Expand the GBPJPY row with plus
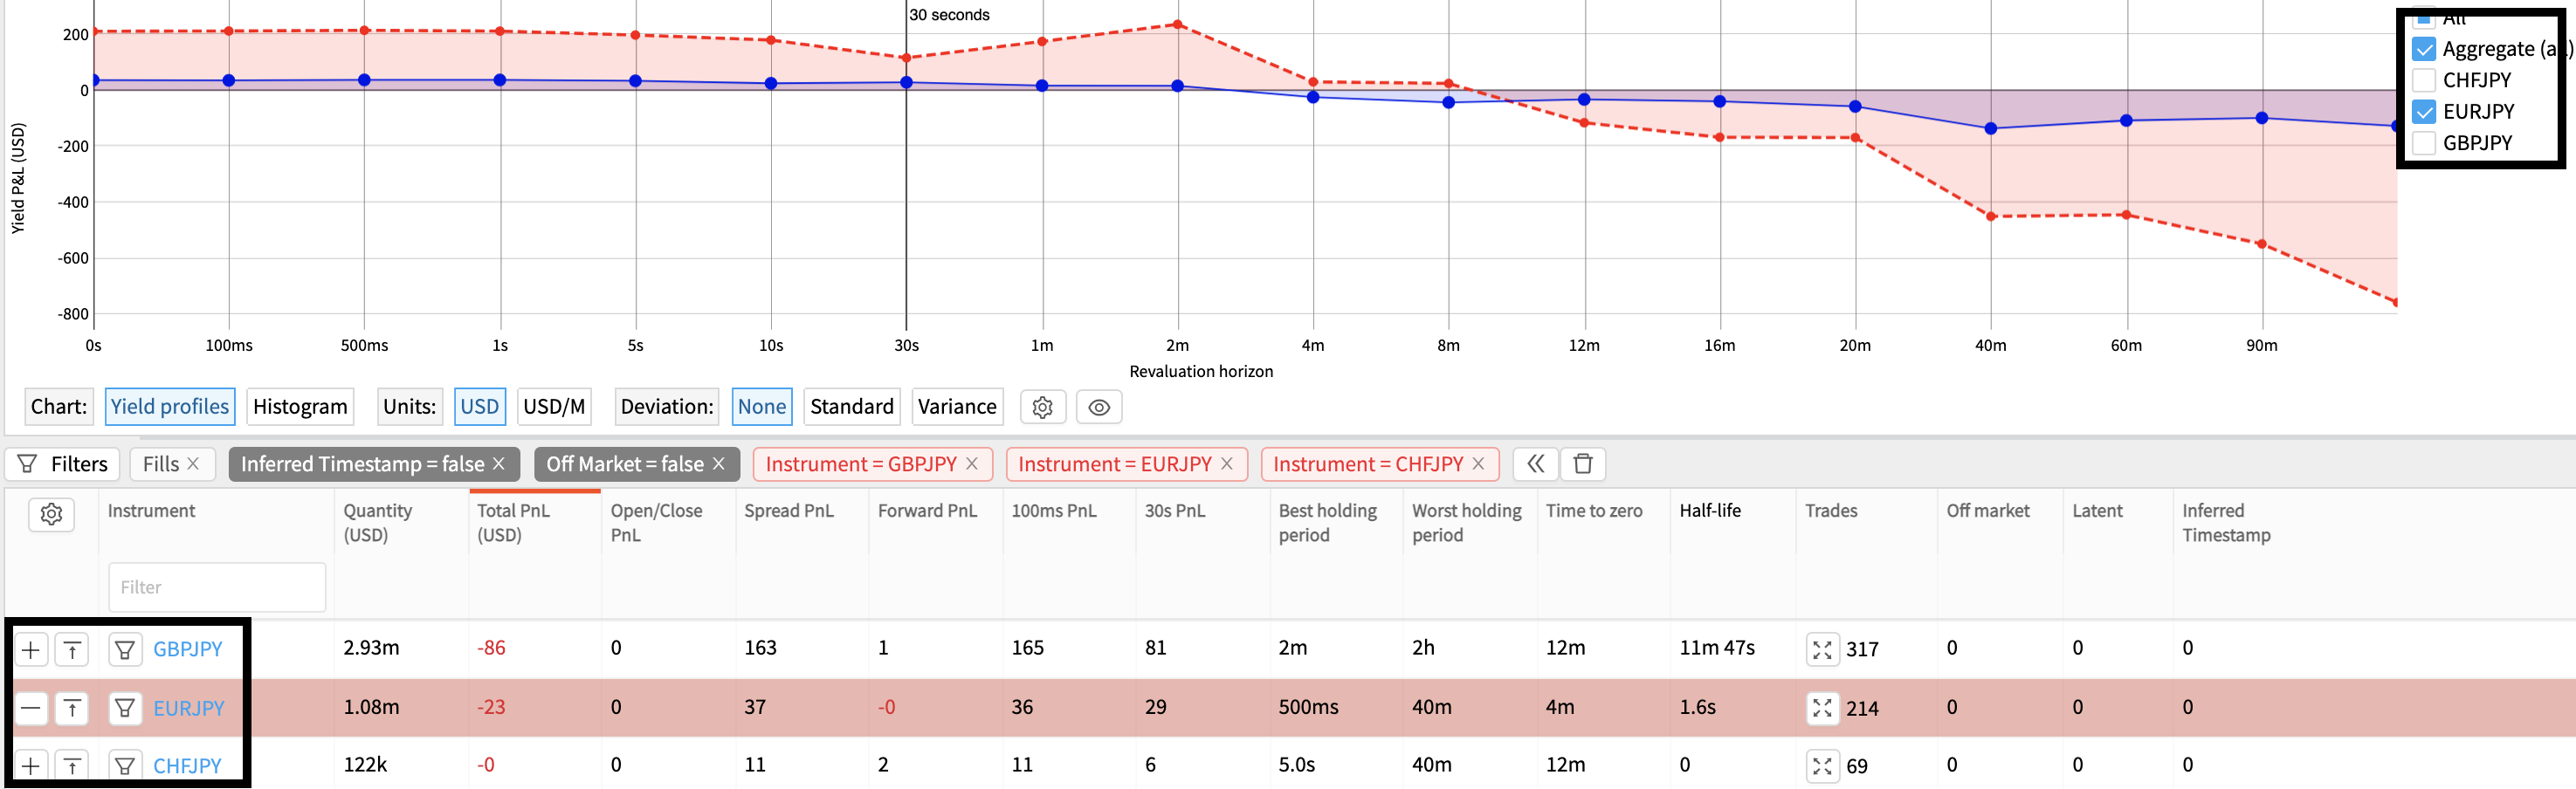Viewport: 2576px width, 789px height. tap(31, 650)
